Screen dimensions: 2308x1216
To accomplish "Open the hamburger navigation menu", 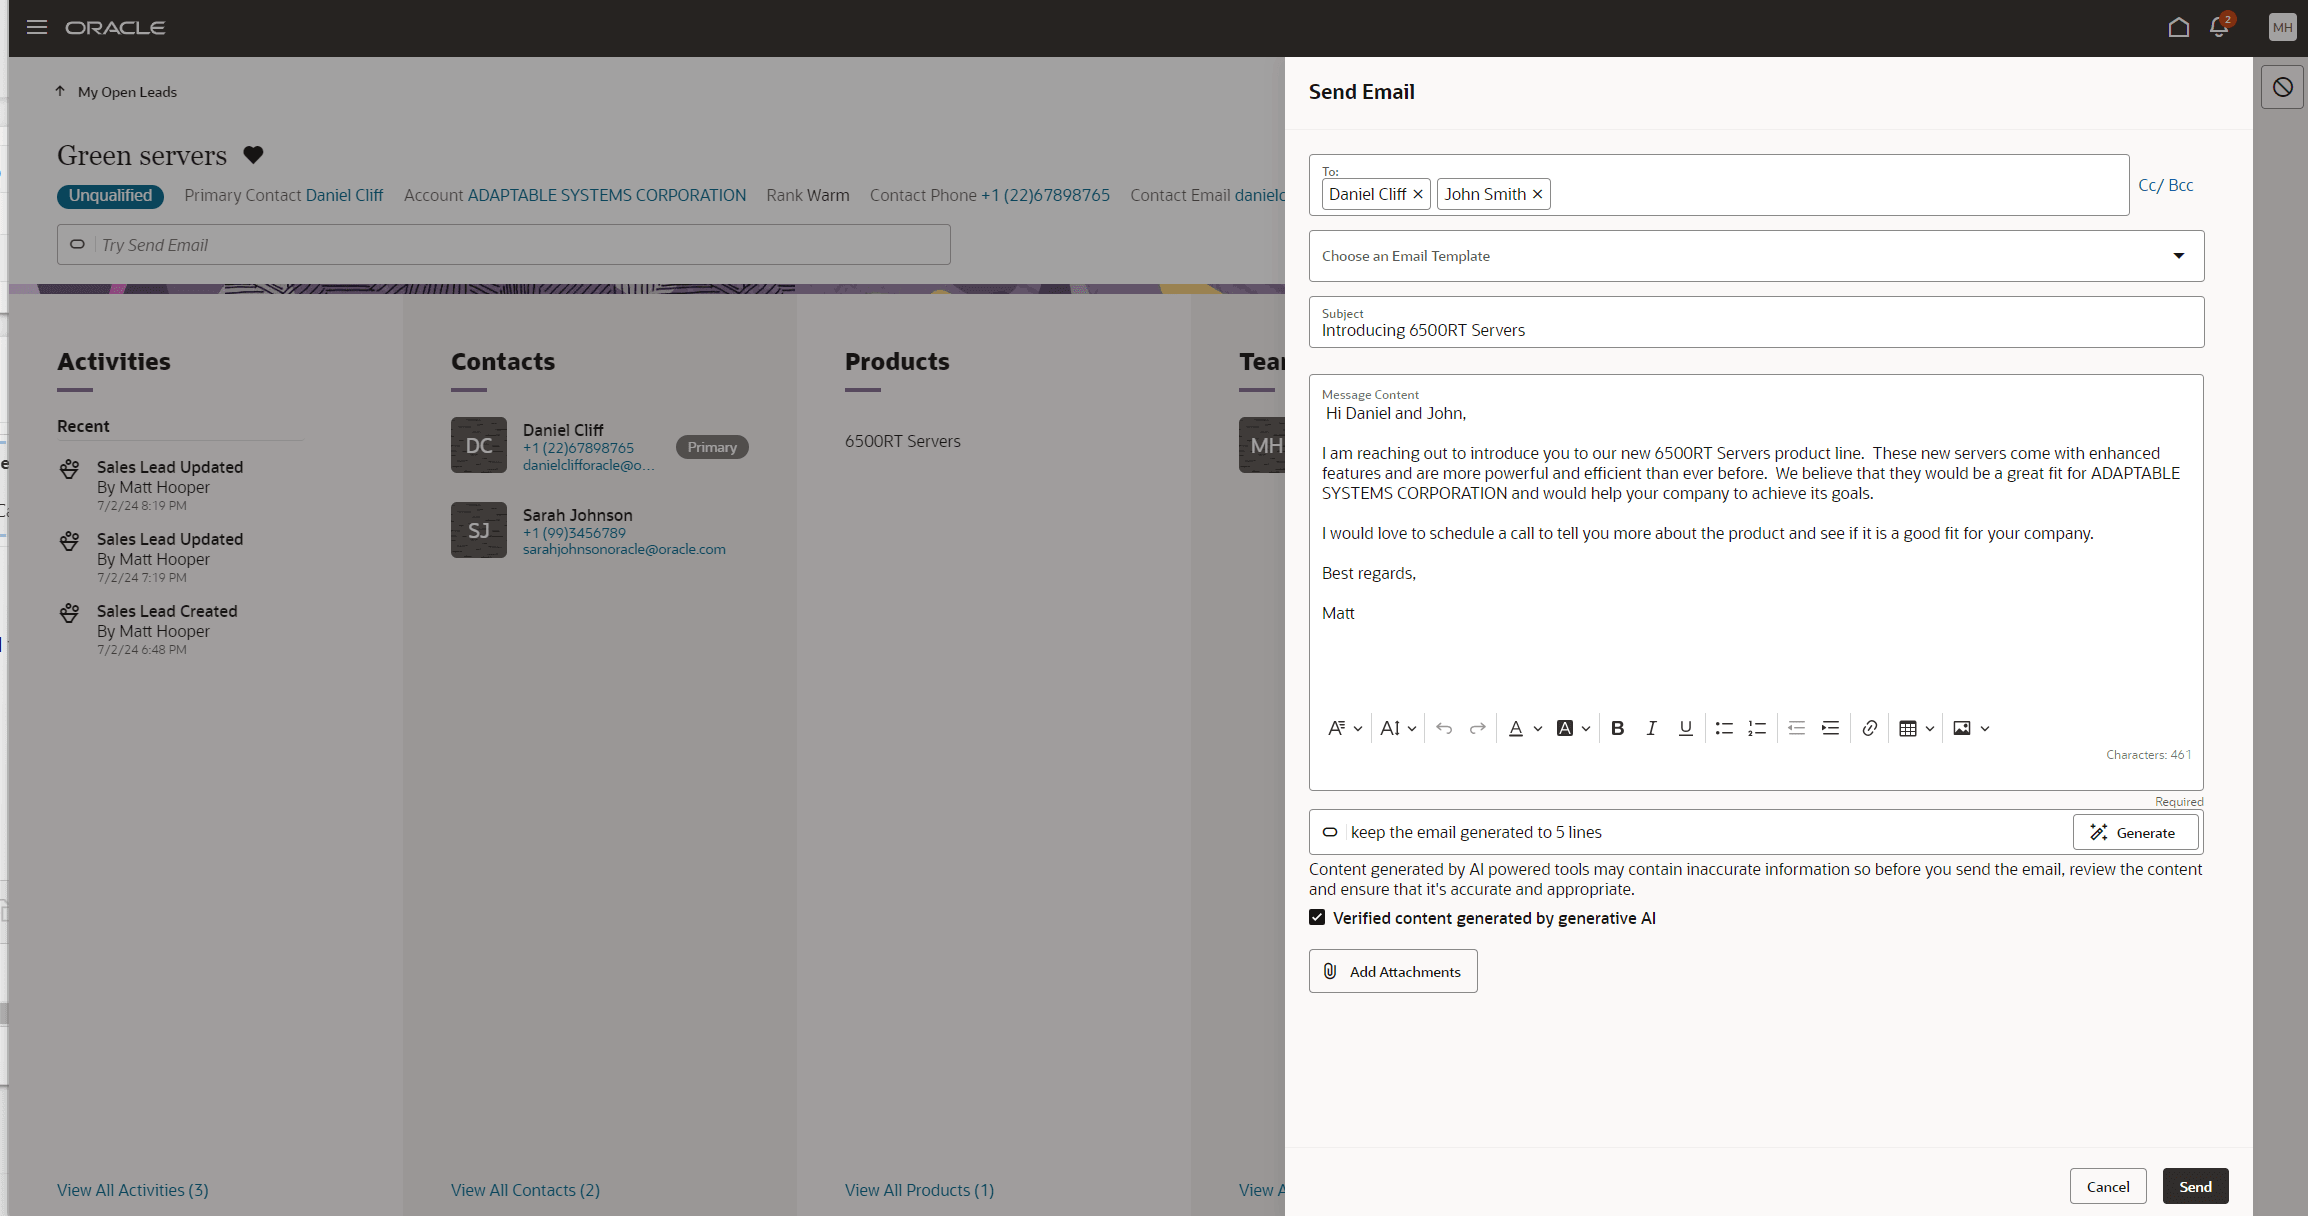I will pyautogui.click(x=36, y=27).
